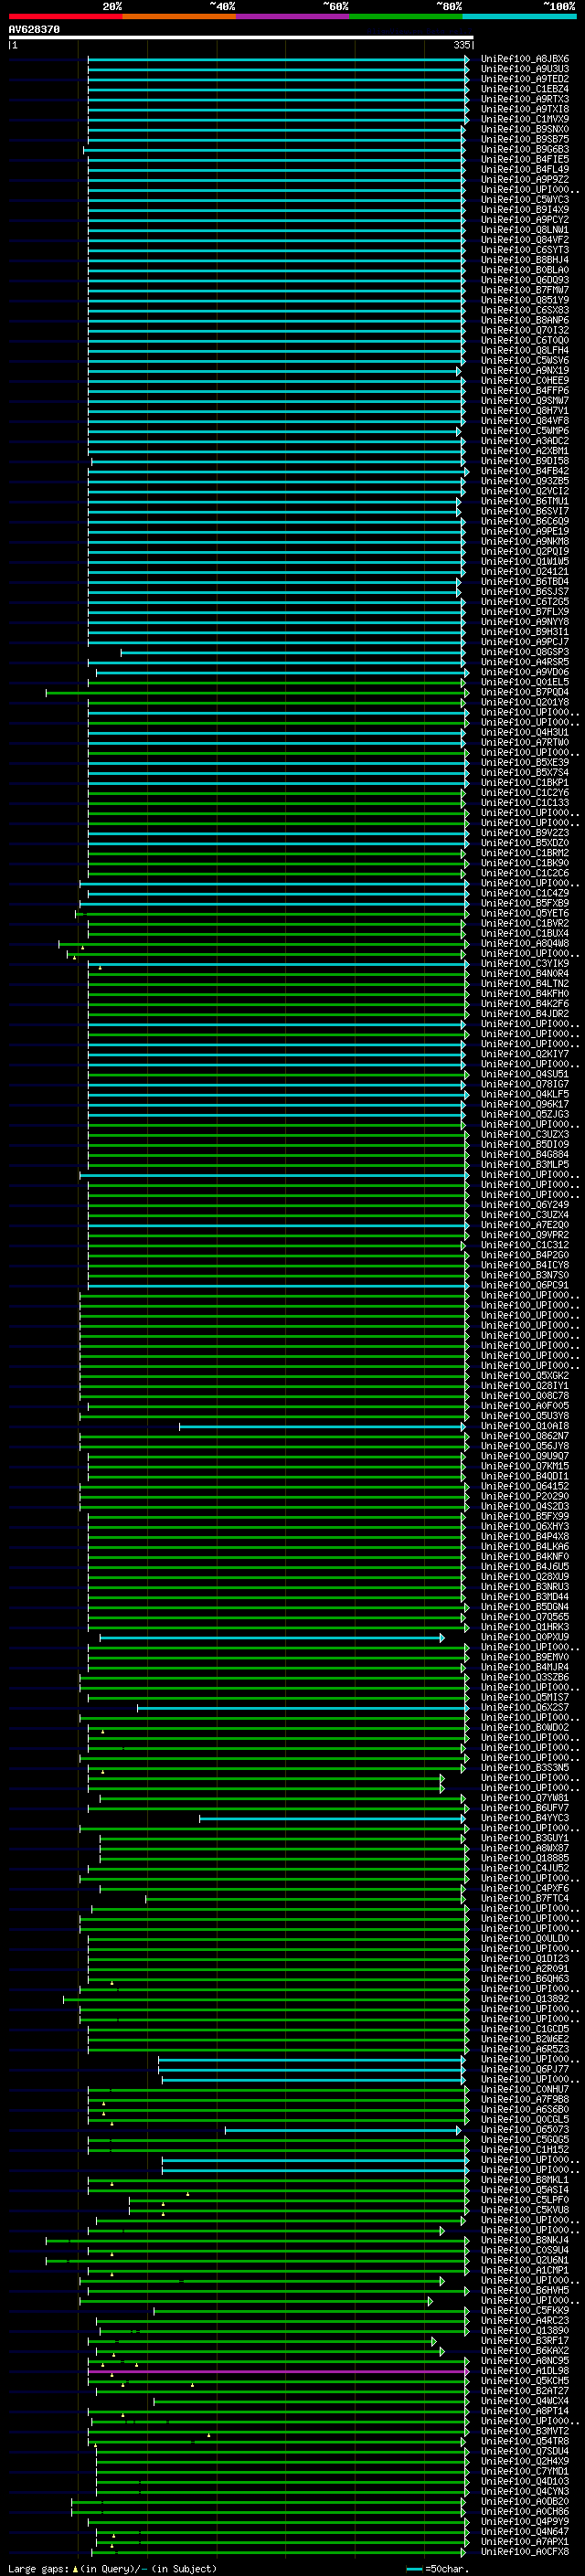Click the purple ~60% legend color bar

click(293, 16)
